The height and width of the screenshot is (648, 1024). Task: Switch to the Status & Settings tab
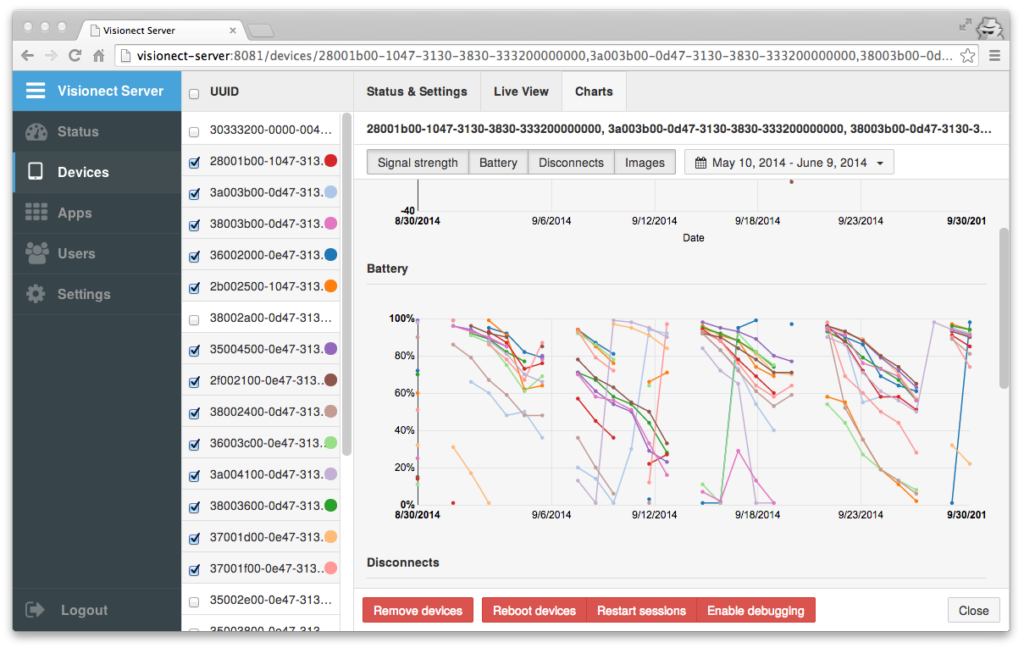pos(417,91)
